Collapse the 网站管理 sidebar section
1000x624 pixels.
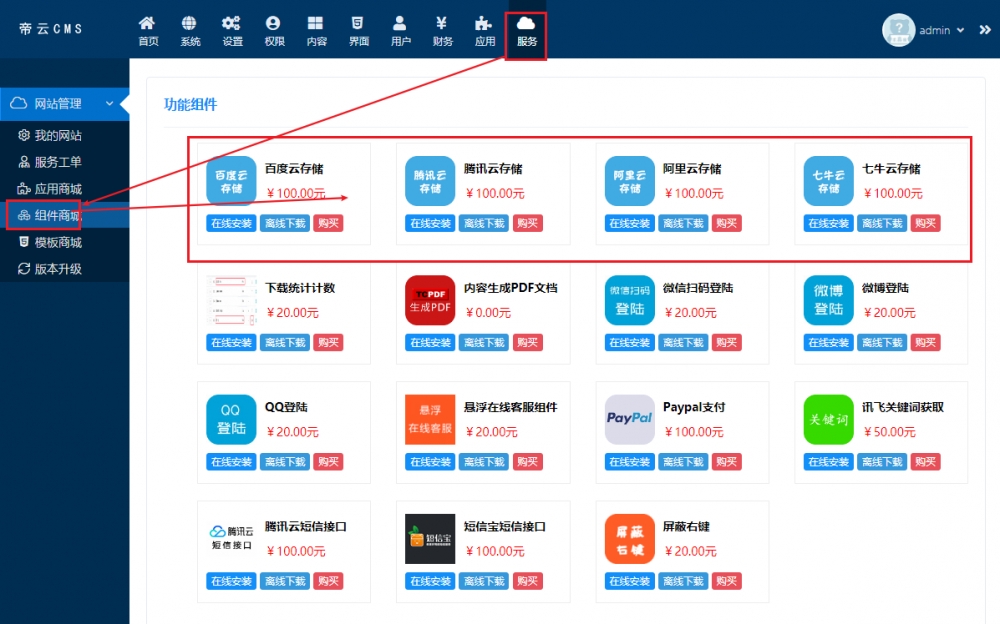click(64, 103)
